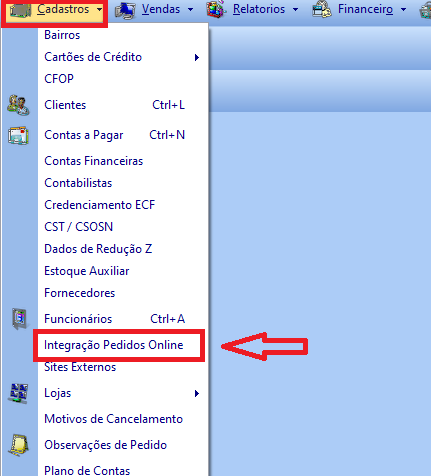Click the Lojas menu label
The image size is (431, 476).
tap(58, 393)
